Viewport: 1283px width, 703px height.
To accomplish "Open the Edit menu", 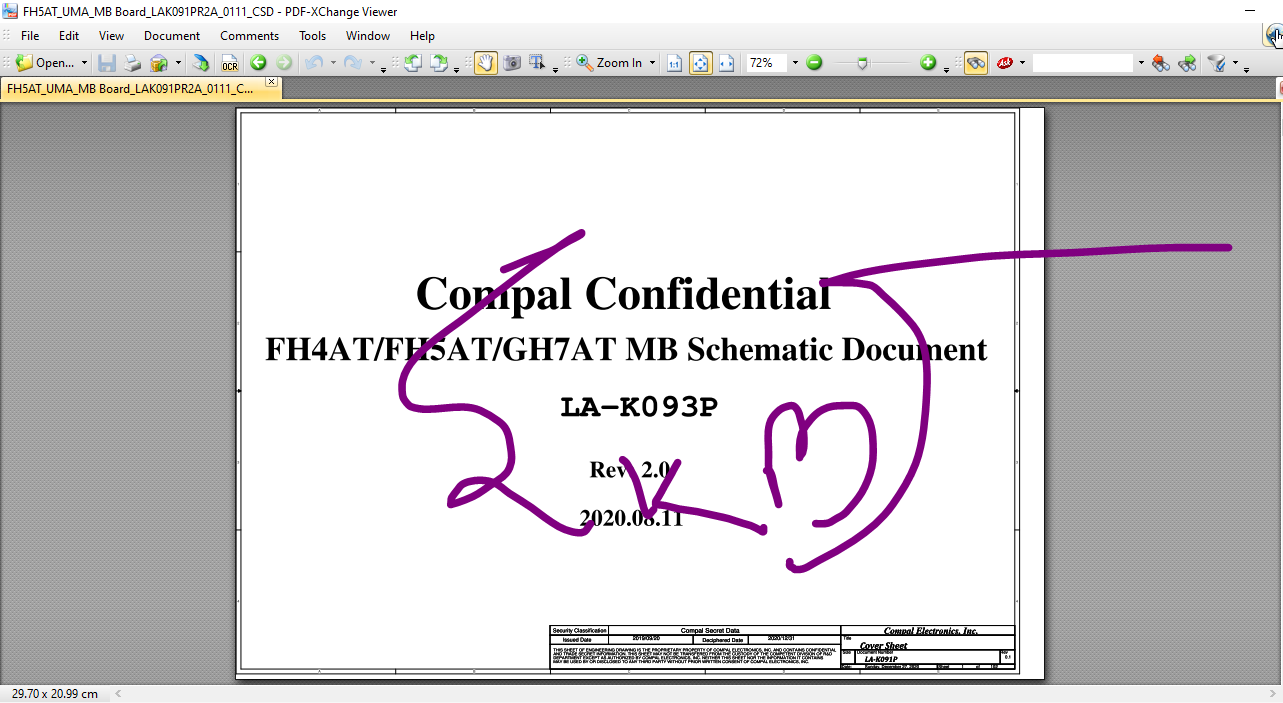I will tap(69, 36).
